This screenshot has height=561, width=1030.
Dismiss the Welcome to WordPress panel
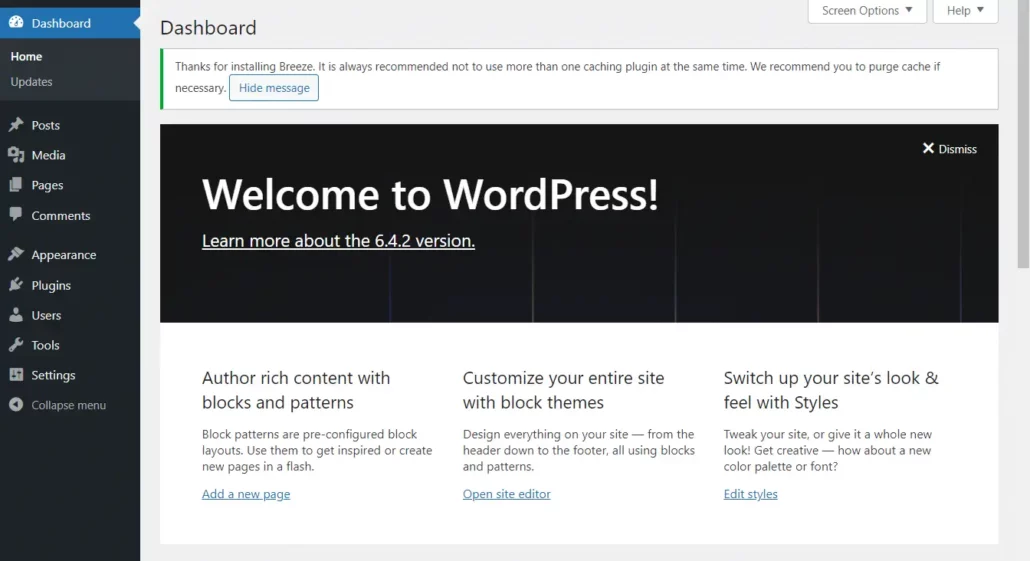click(x=949, y=149)
